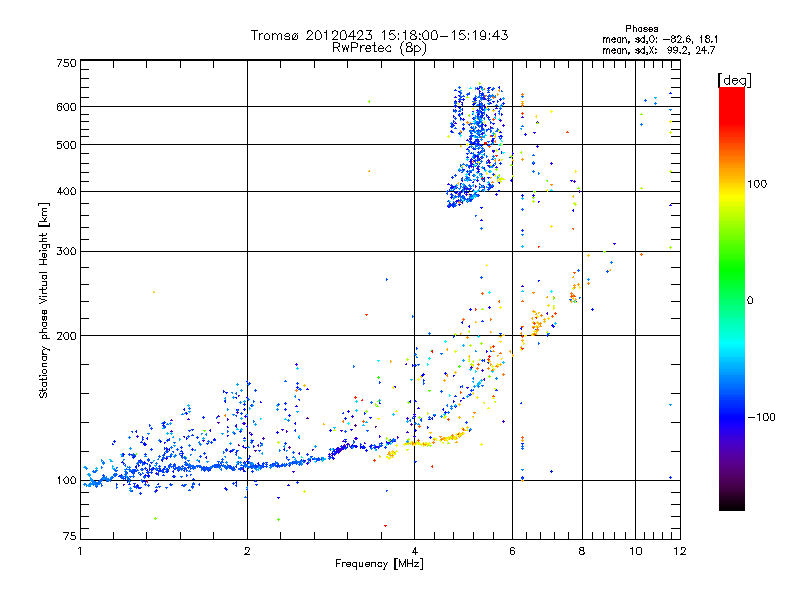The width and height of the screenshot is (800, 600).
Task: Click the 'Stationary phase Virtual Height [km]' axis title
Action: 44,300
